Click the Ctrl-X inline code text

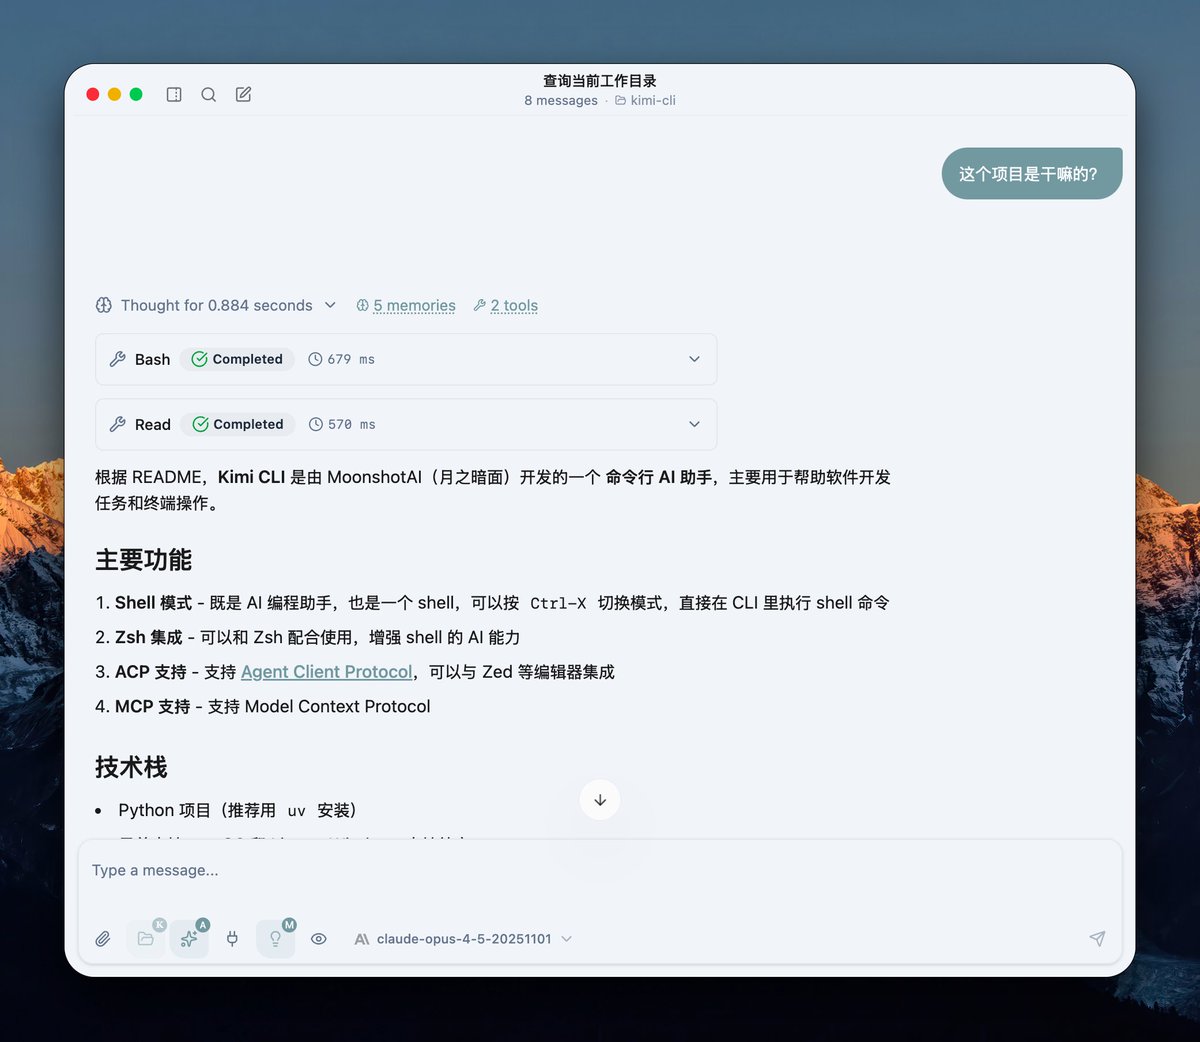558,603
